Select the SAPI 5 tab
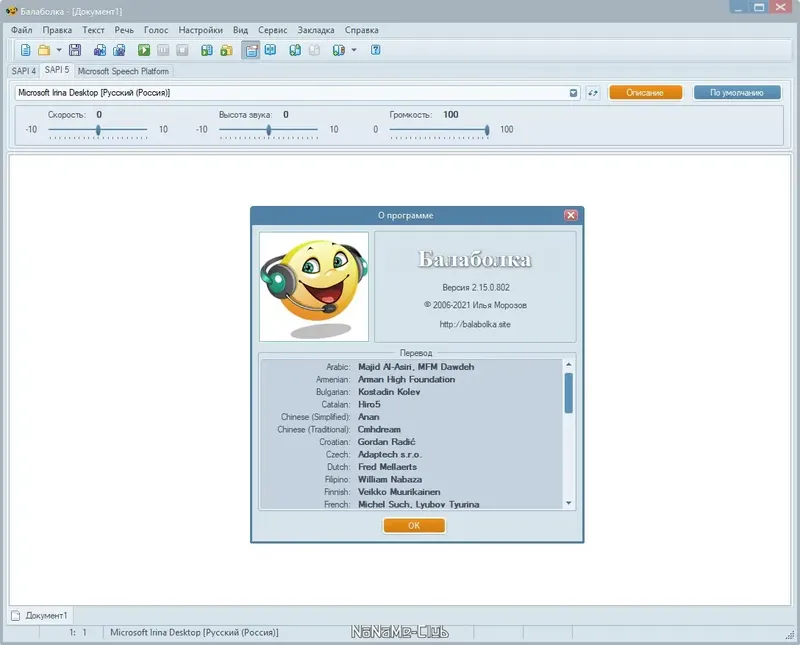 (57, 70)
